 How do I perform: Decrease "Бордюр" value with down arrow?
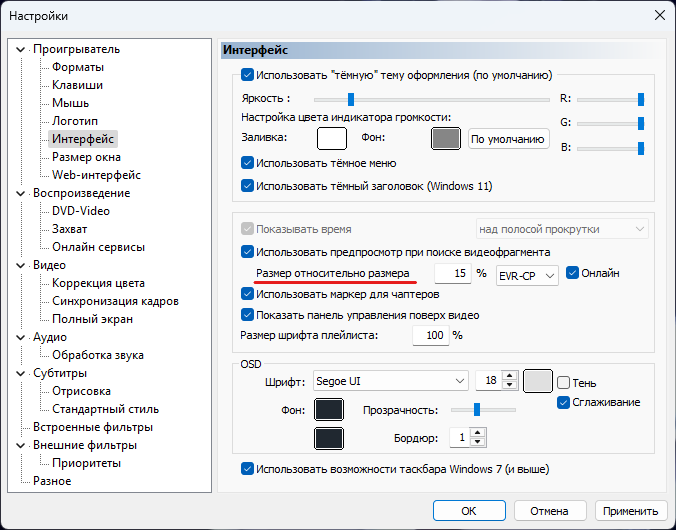(477, 442)
